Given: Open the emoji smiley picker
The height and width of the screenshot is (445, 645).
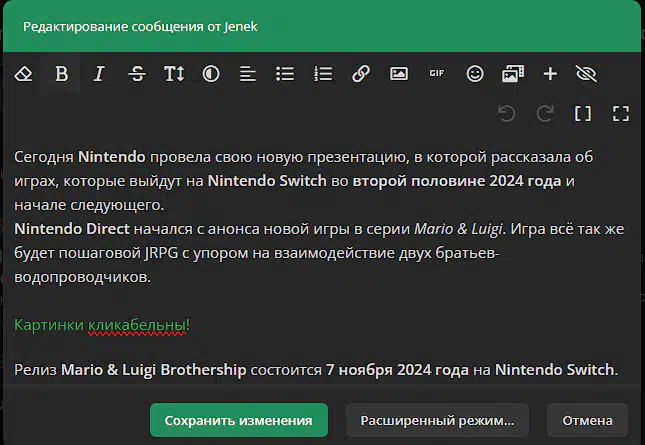Looking at the screenshot, I should 475,74.
